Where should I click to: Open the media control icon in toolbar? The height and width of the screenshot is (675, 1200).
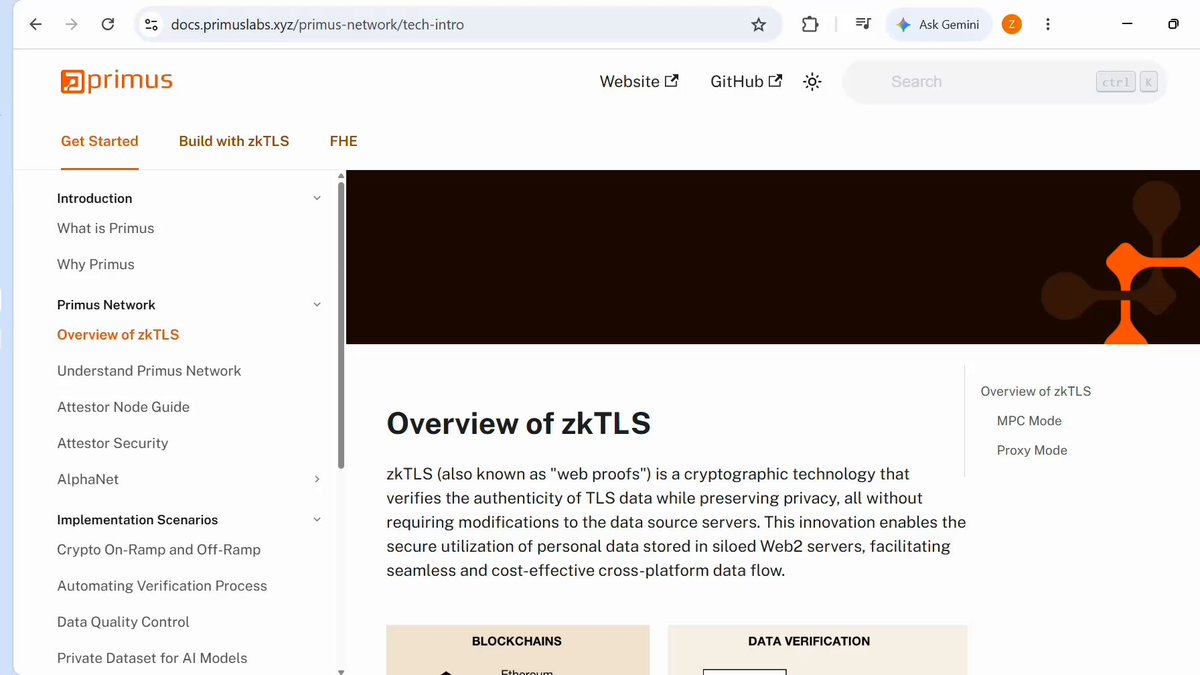pyautogui.click(x=863, y=25)
